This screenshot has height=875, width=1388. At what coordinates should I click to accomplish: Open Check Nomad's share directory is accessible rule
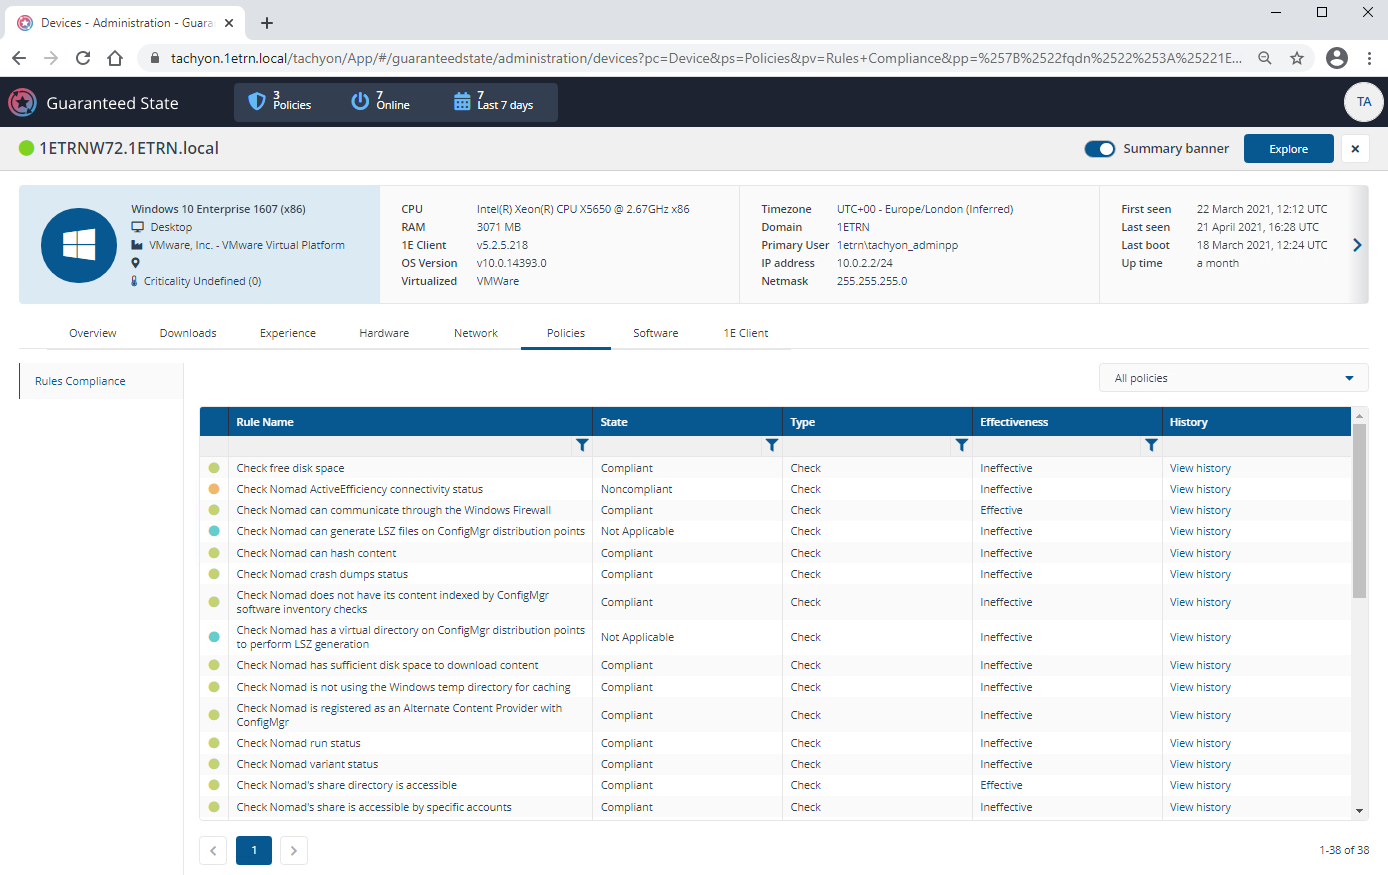click(x=346, y=785)
